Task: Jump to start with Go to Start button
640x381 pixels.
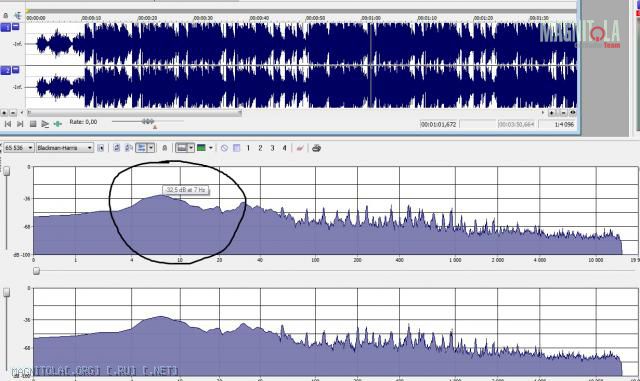Action: 8,124
